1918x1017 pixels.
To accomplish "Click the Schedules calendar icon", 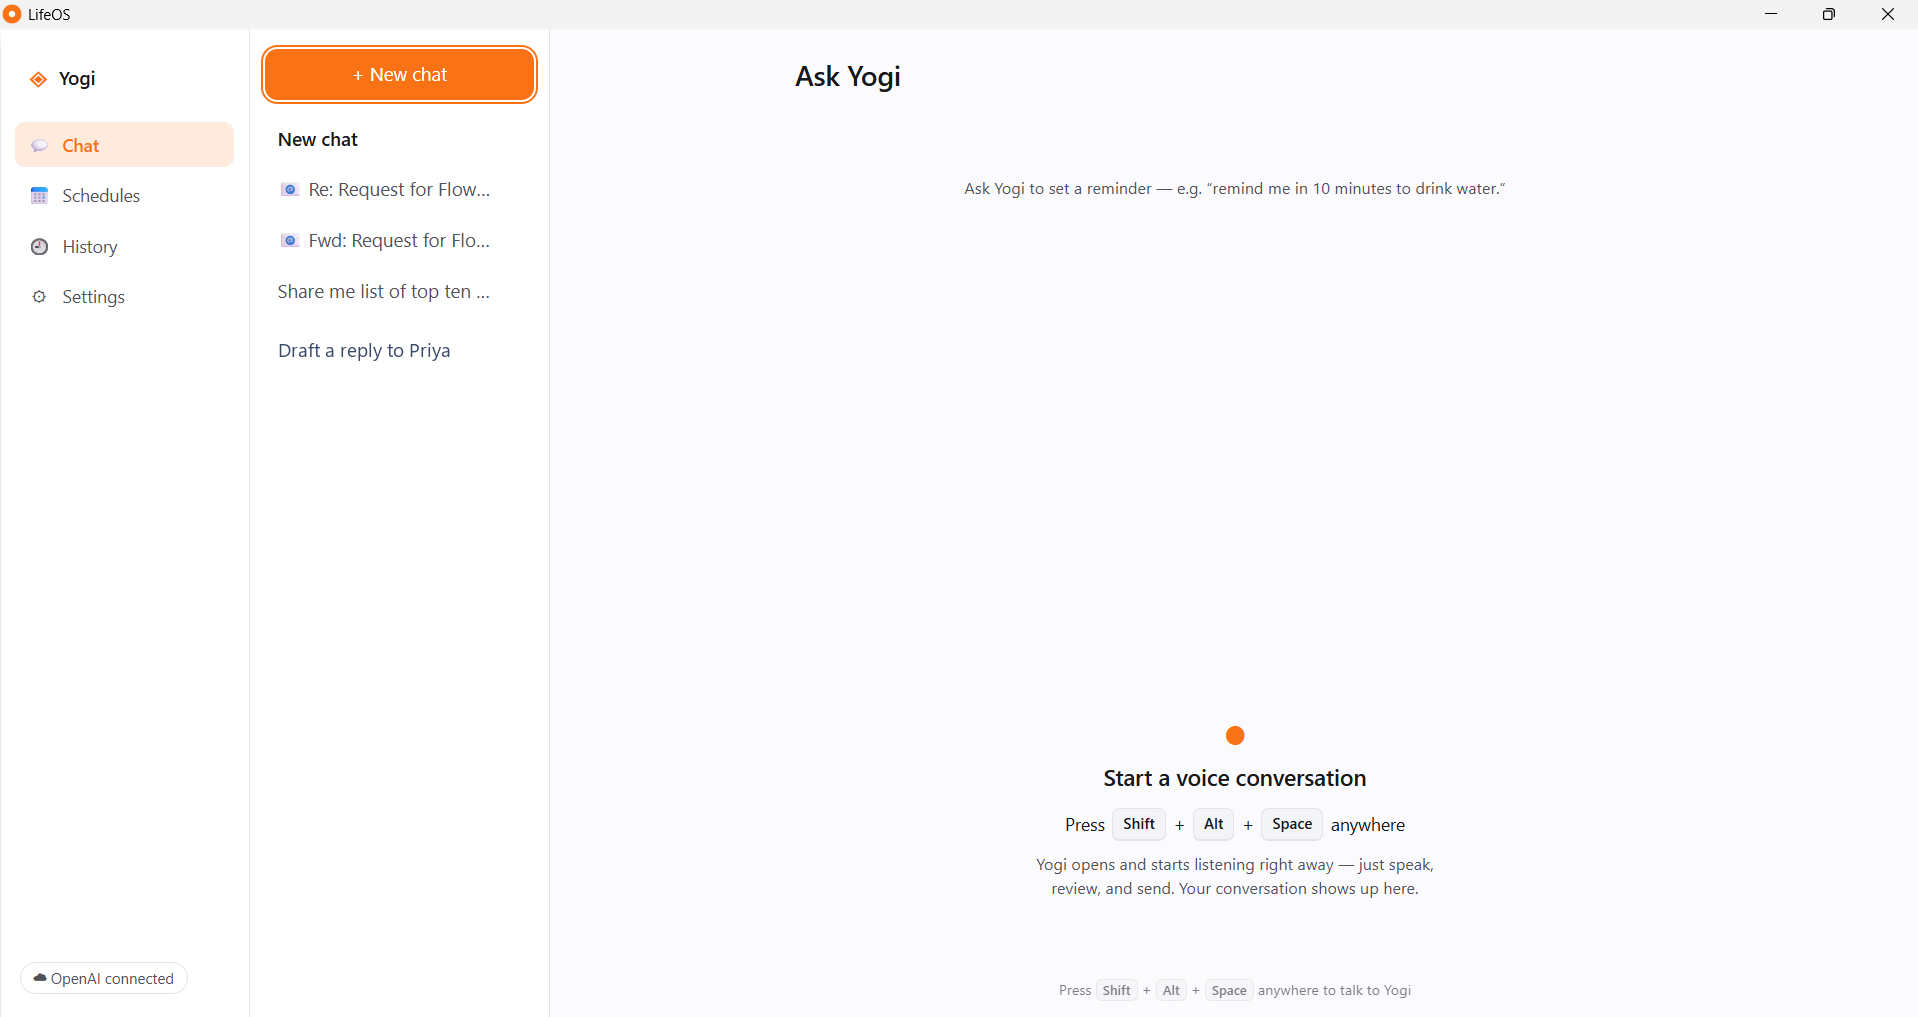I will [x=39, y=196].
